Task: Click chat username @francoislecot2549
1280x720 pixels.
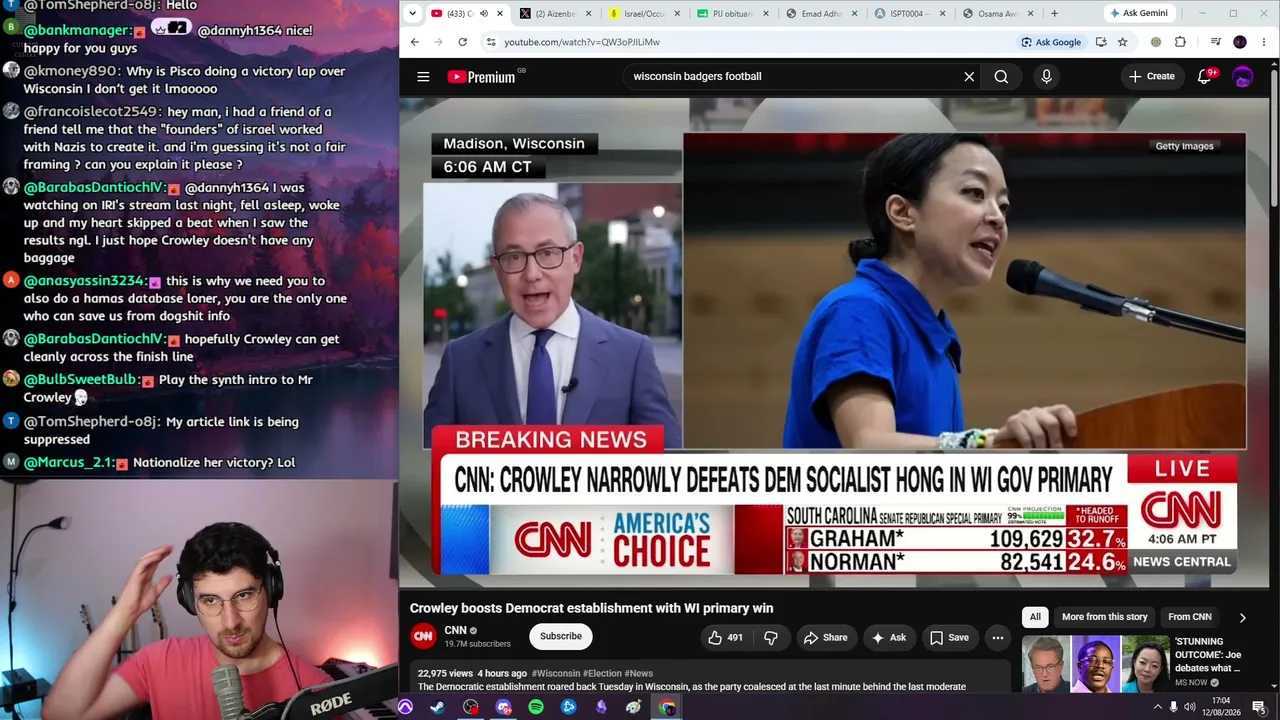Action: point(93,111)
